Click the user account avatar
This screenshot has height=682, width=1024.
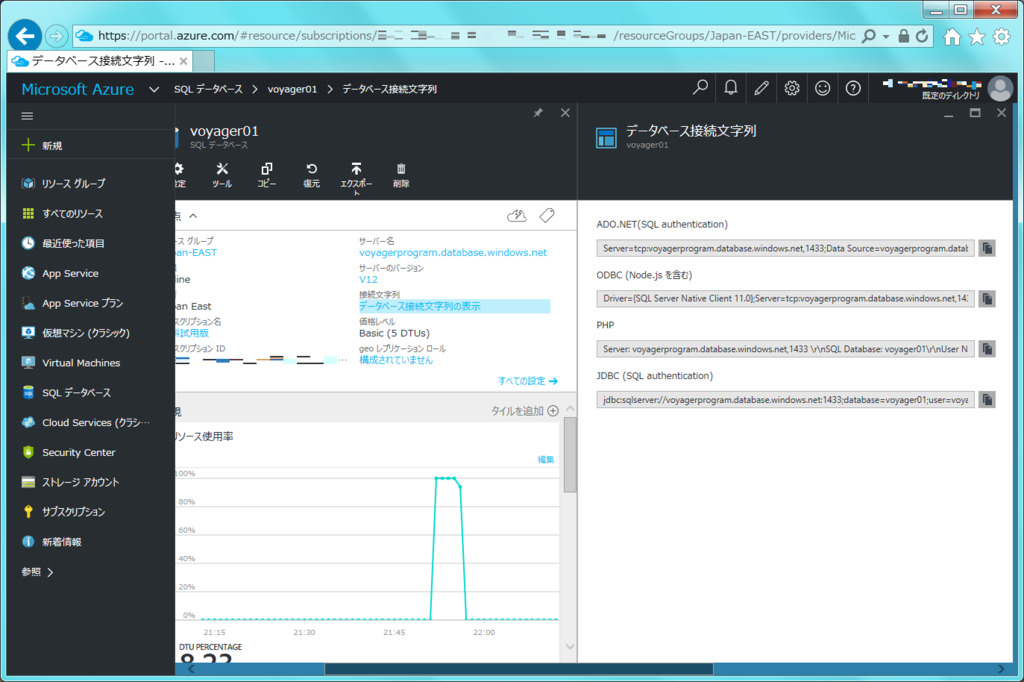[x=1000, y=88]
